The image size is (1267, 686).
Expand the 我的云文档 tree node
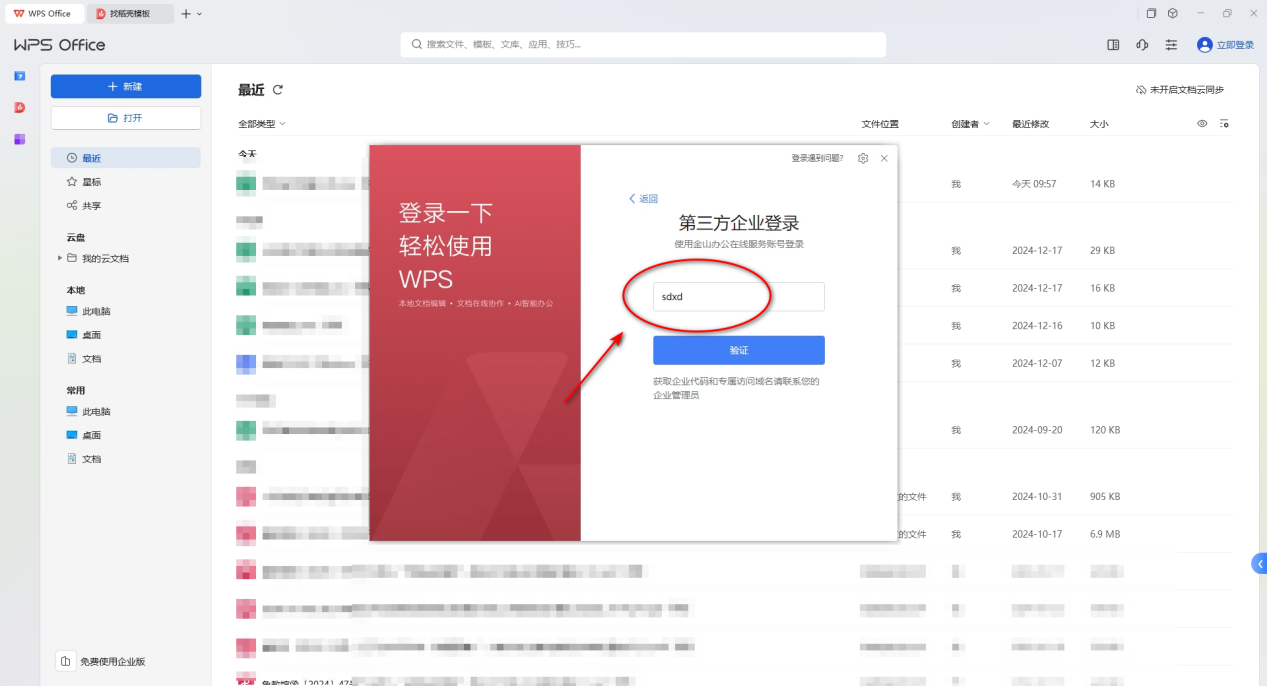point(59,259)
